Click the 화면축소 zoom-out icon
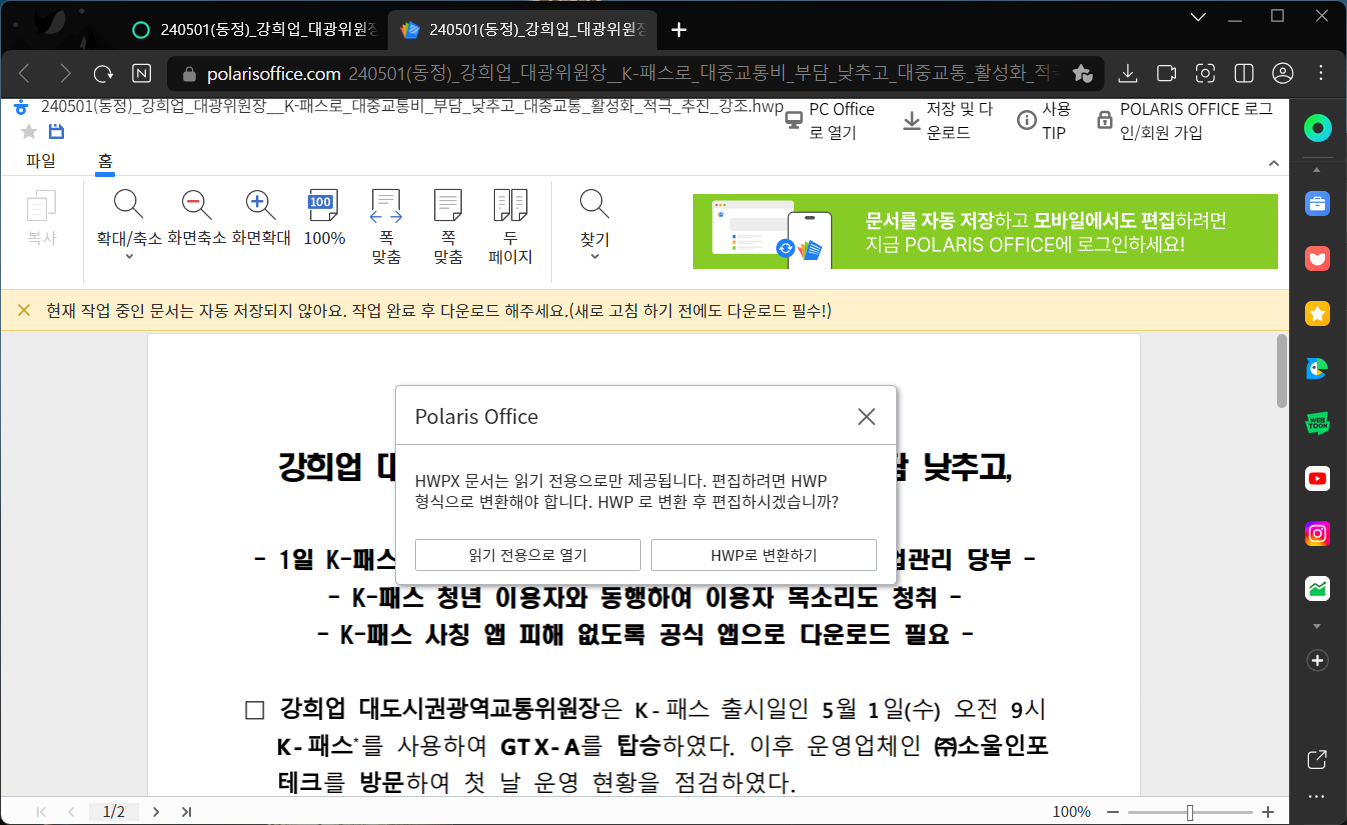1347x825 pixels. (x=196, y=205)
